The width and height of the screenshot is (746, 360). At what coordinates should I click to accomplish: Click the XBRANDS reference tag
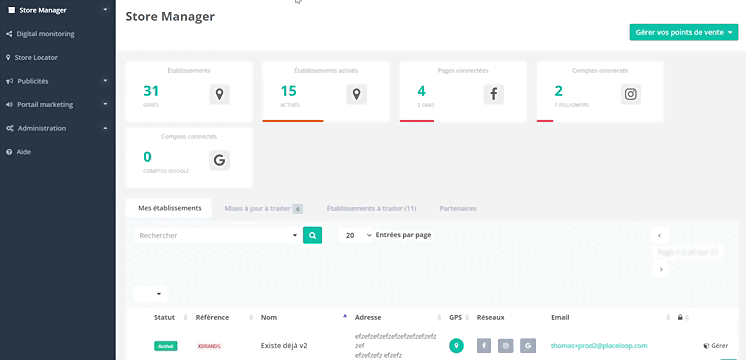tap(209, 346)
